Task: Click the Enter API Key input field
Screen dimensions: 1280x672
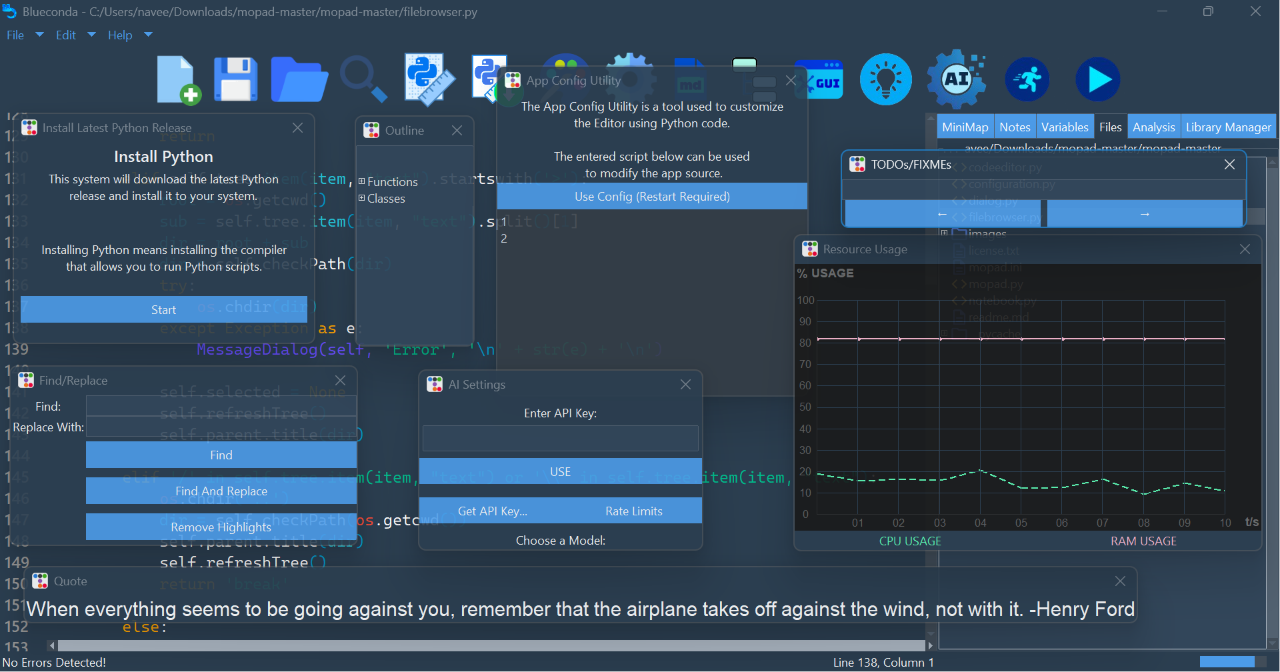Action: (x=560, y=439)
